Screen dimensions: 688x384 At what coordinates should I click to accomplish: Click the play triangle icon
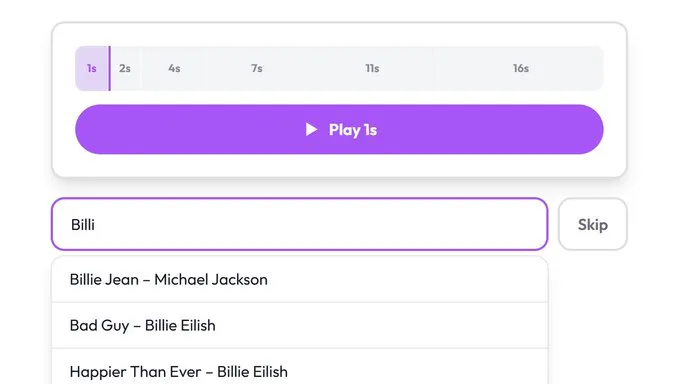(x=311, y=129)
